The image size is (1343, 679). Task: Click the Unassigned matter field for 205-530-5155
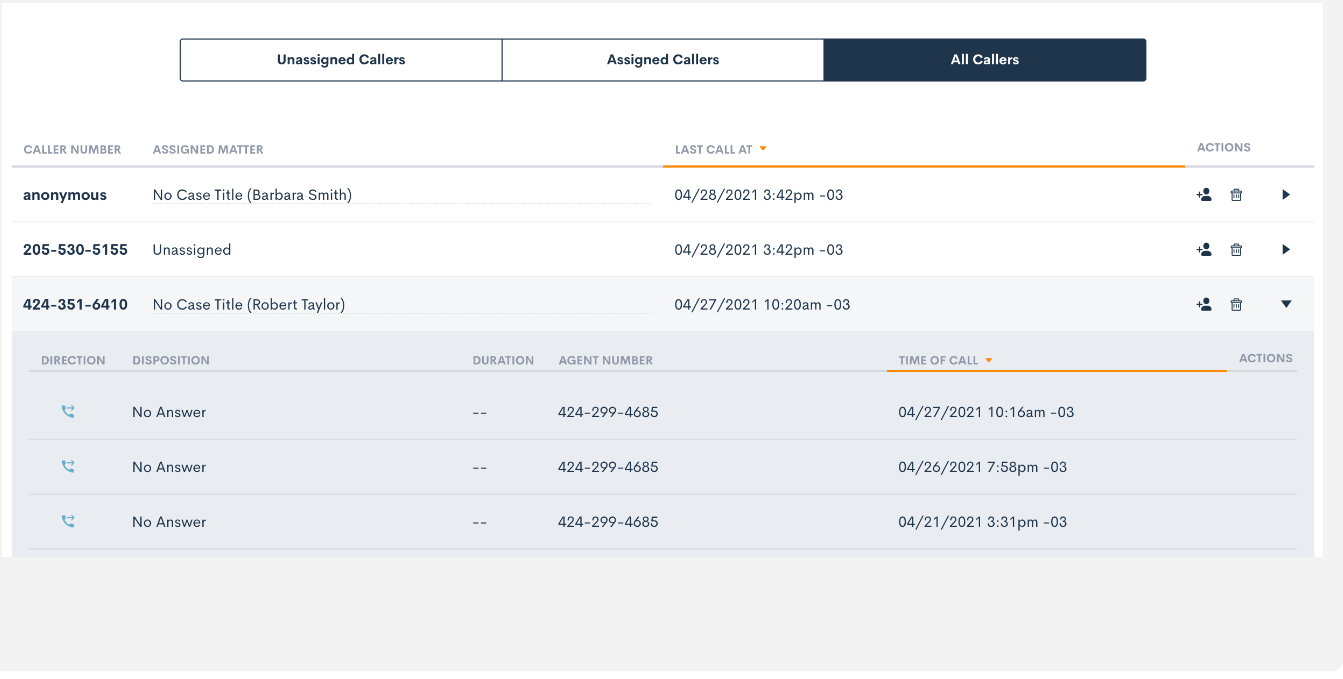click(192, 250)
